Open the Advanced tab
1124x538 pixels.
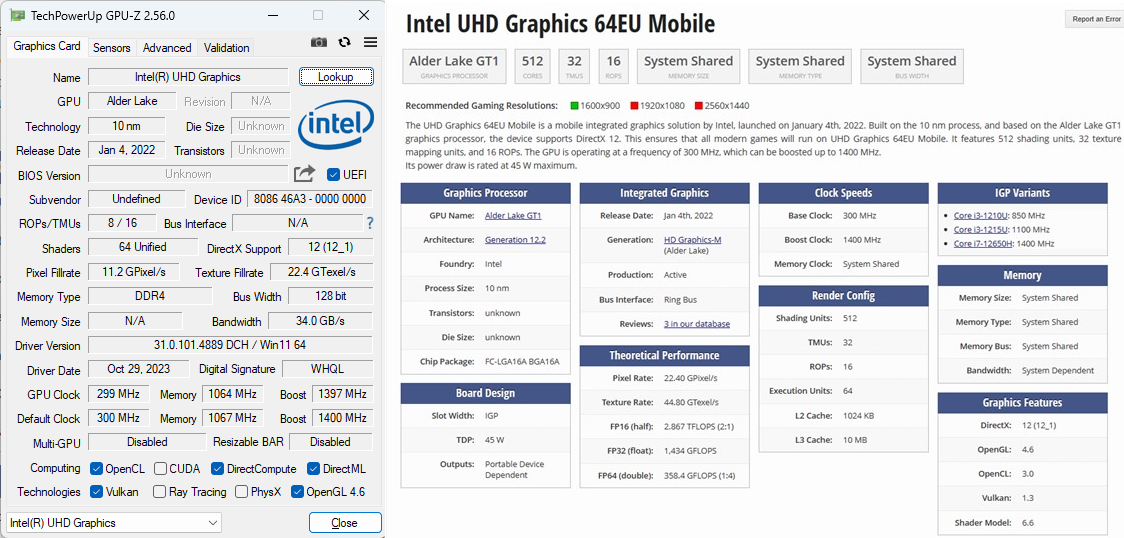tap(167, 48)
